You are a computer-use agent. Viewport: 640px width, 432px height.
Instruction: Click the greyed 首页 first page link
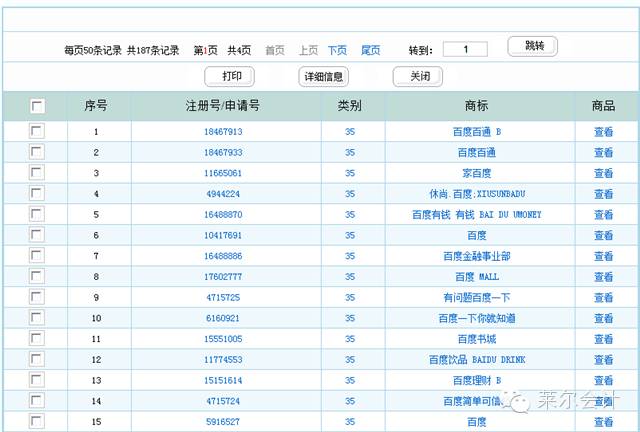(275, 51)
